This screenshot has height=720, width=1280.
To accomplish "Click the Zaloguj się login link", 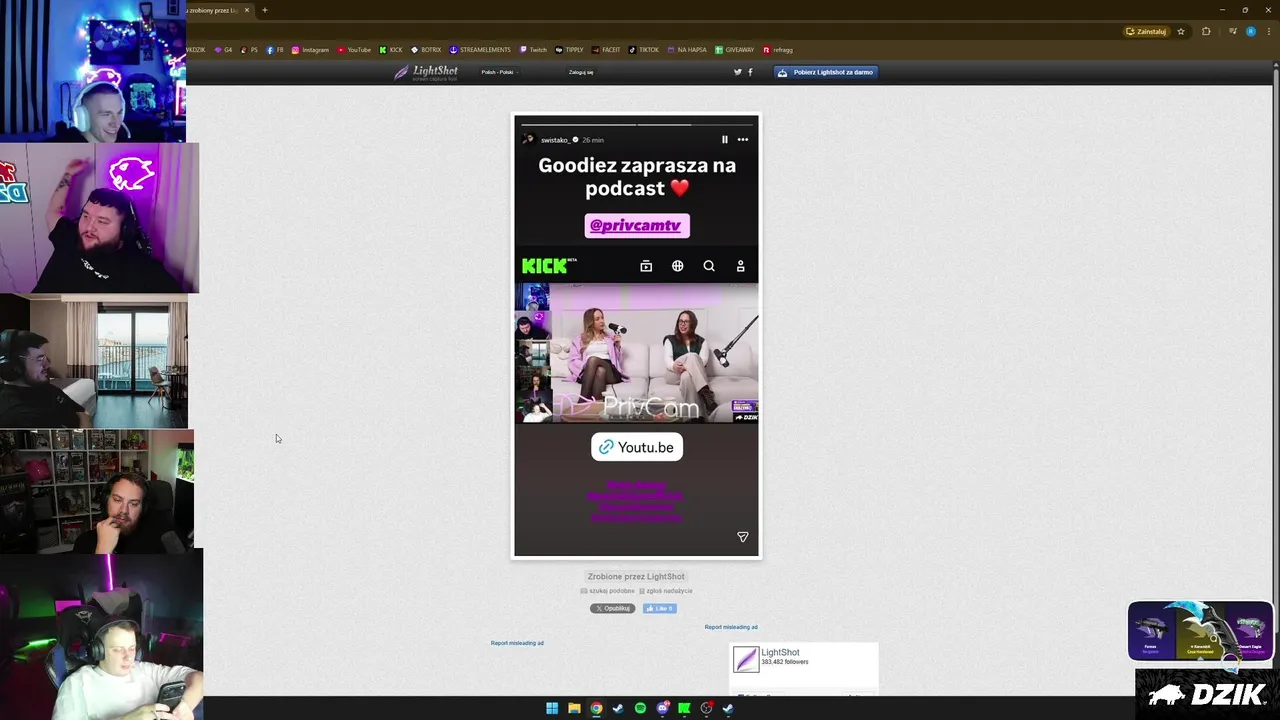I will [581, 72].
